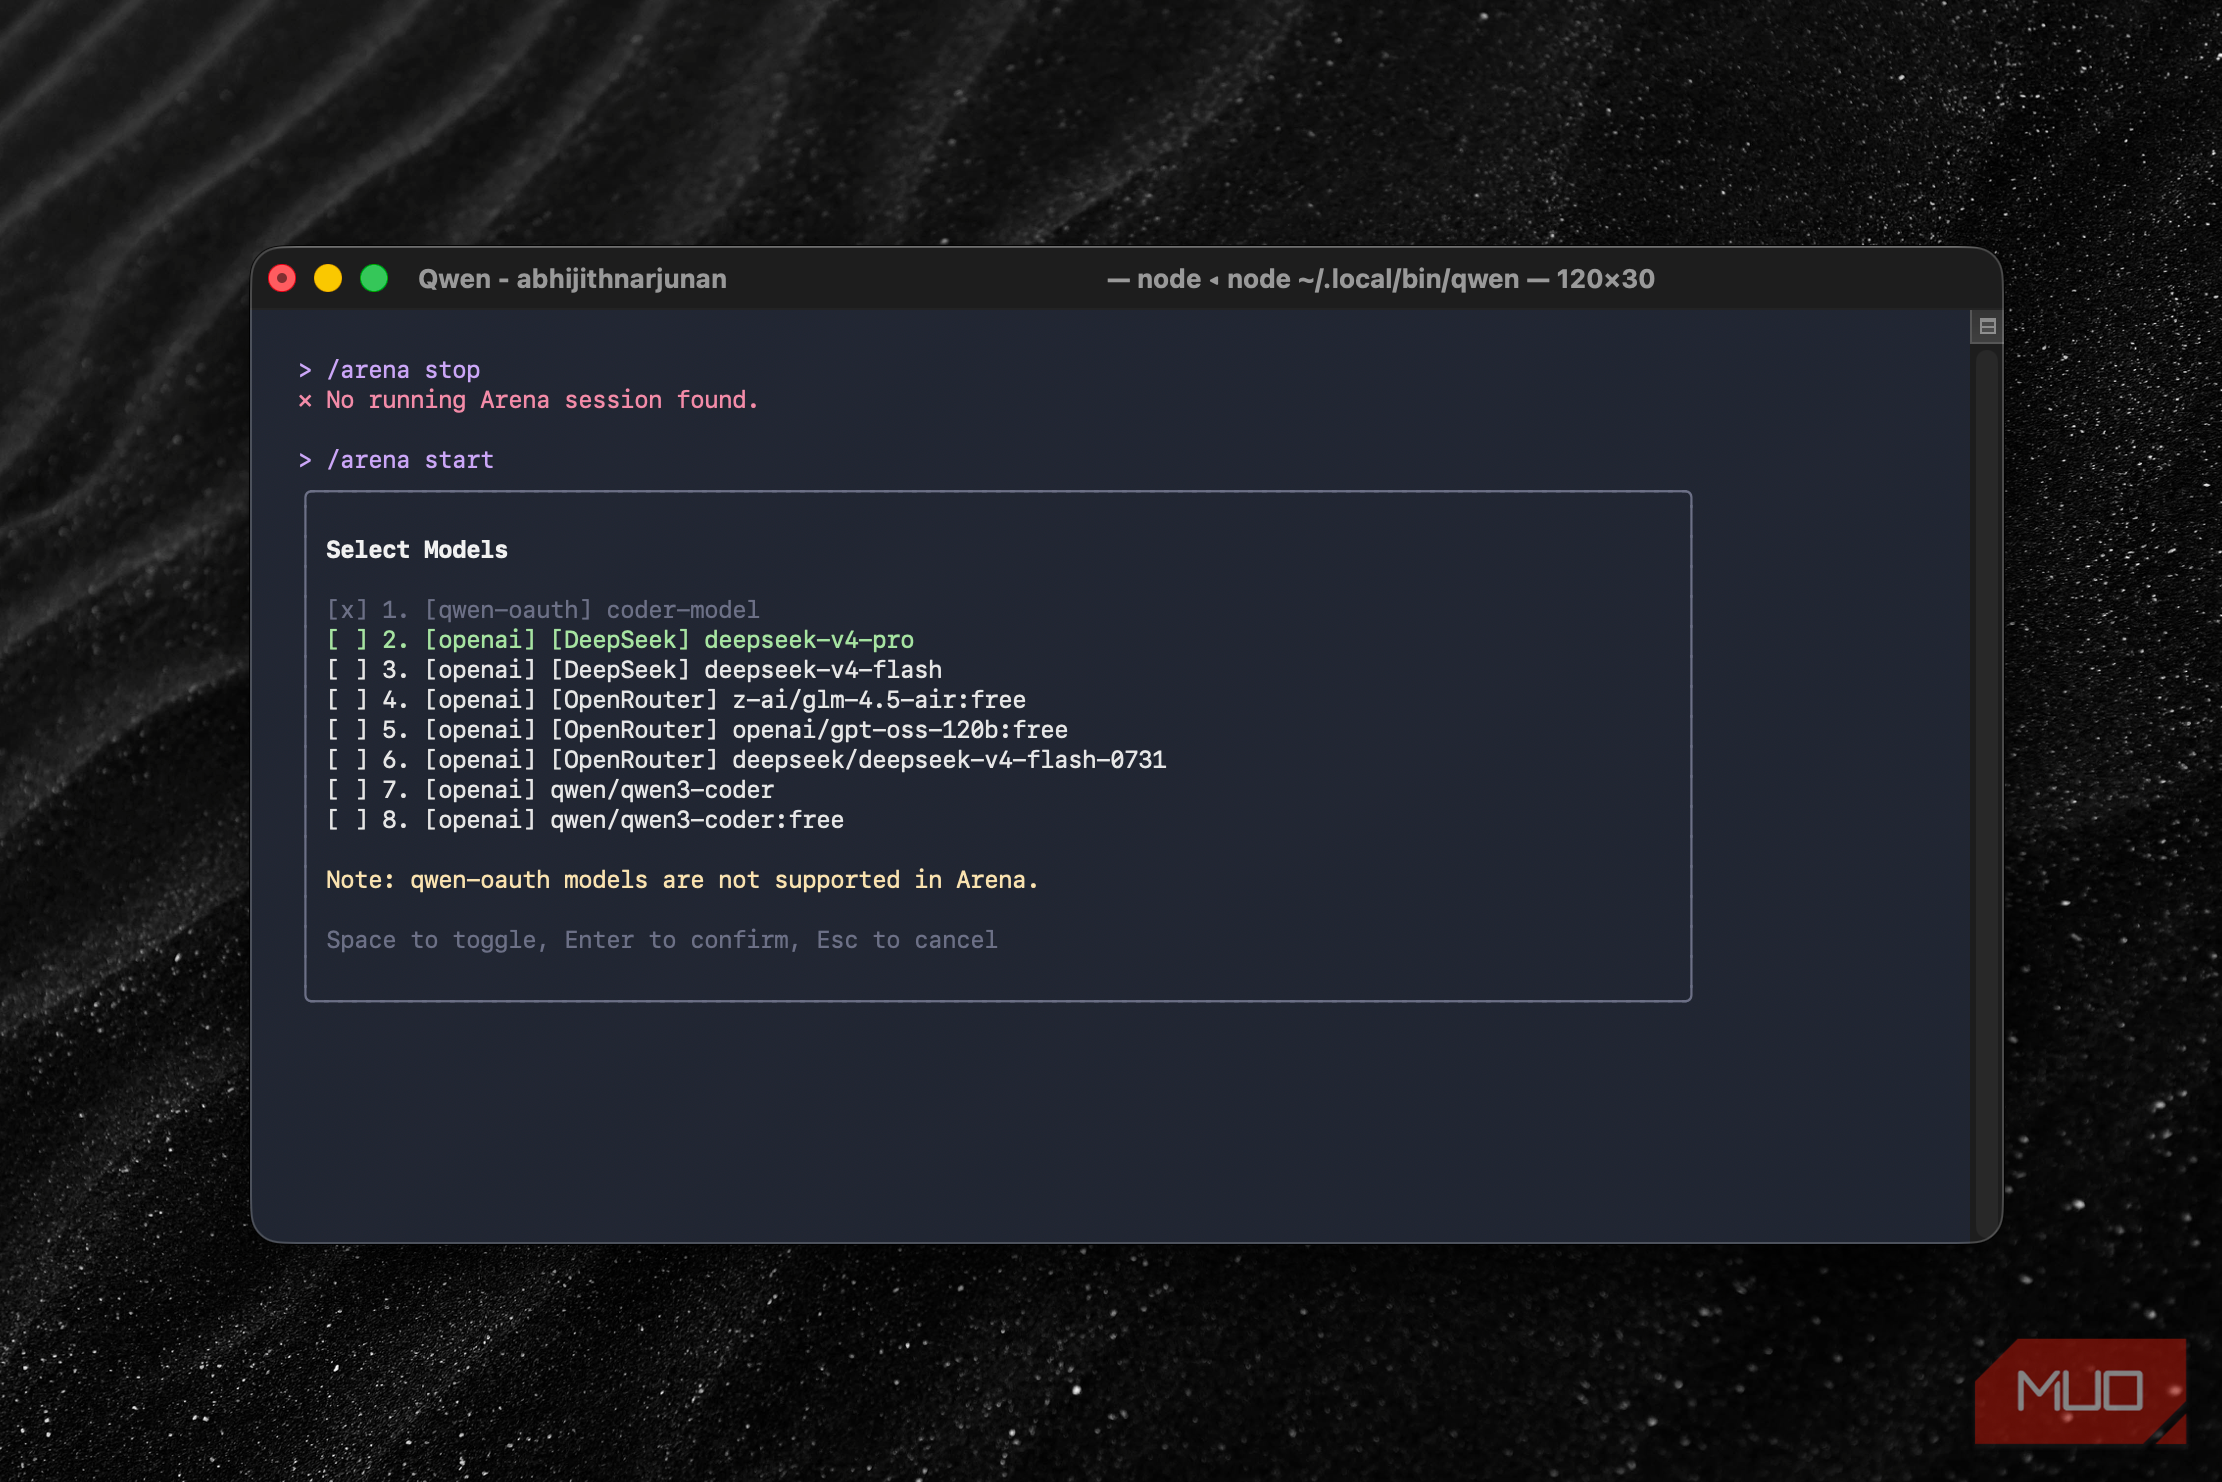
Task: Toggle checkbox for deepseek-v4-flash-0731
Action: click(x=347, y=760)
